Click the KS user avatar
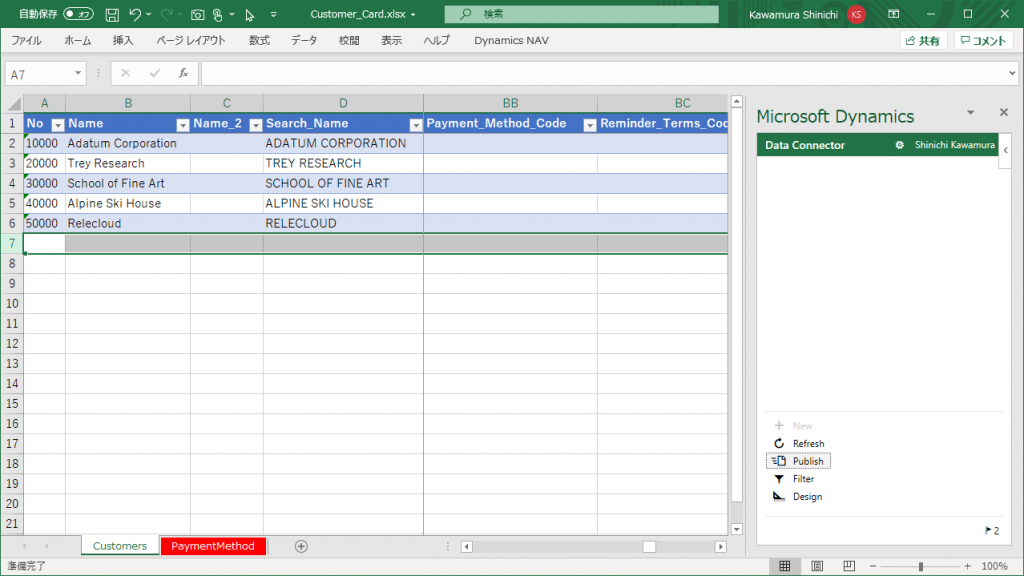1024x576 pixels. (856, 14)
